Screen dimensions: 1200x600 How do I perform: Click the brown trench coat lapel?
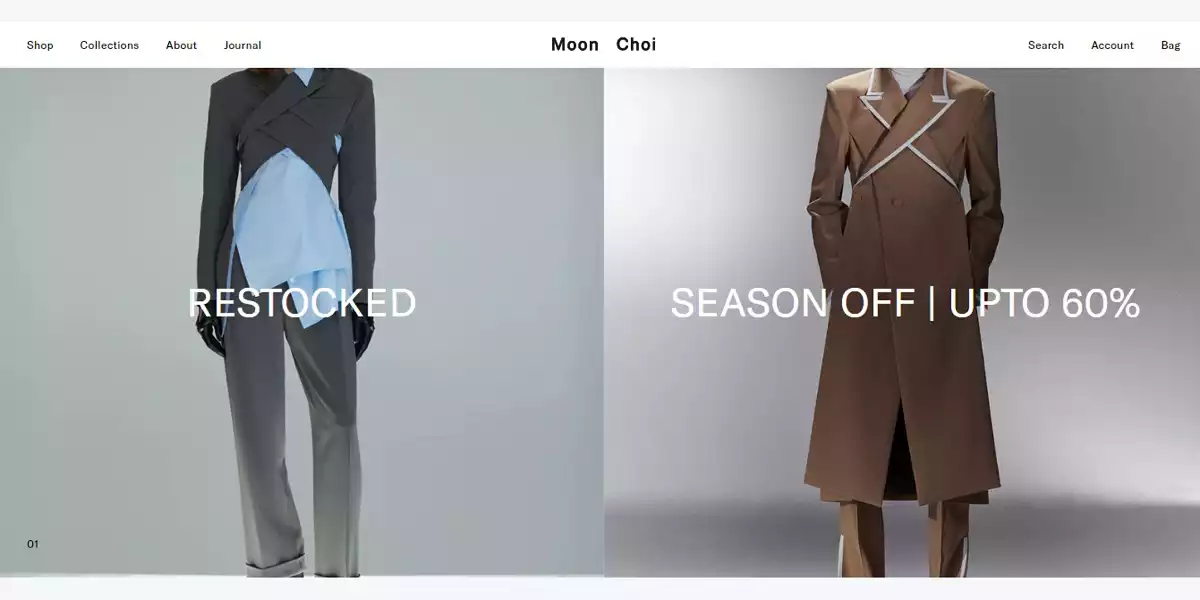tap(925, 110)
